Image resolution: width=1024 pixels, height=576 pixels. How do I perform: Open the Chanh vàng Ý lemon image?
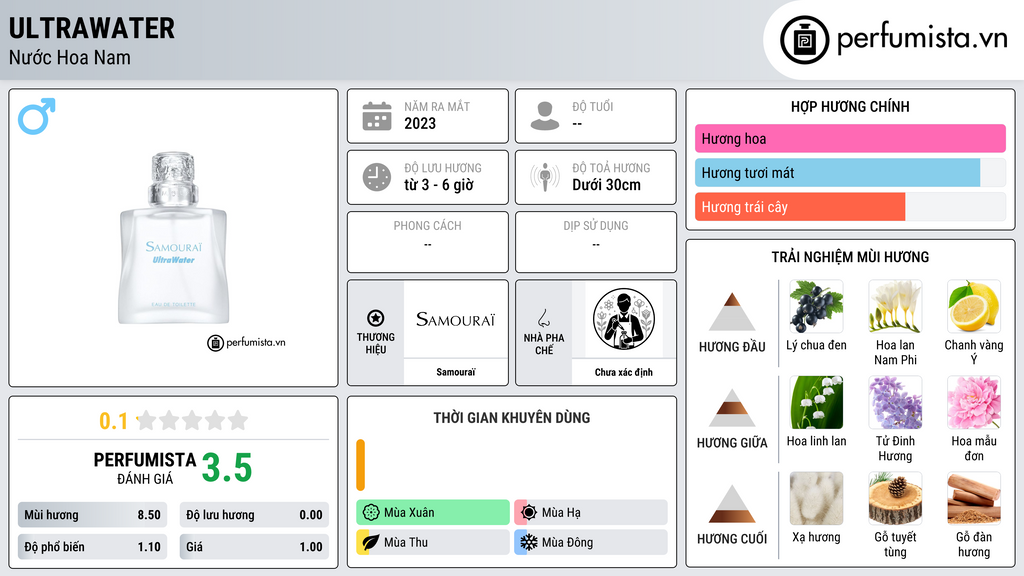point(974,307)
